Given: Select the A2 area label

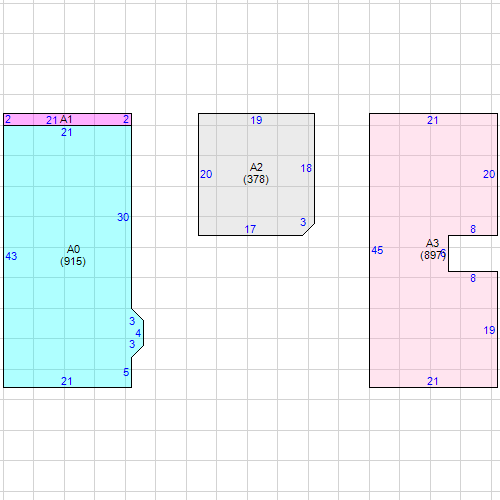Looking at the screenshot, I should coord(256,167).
